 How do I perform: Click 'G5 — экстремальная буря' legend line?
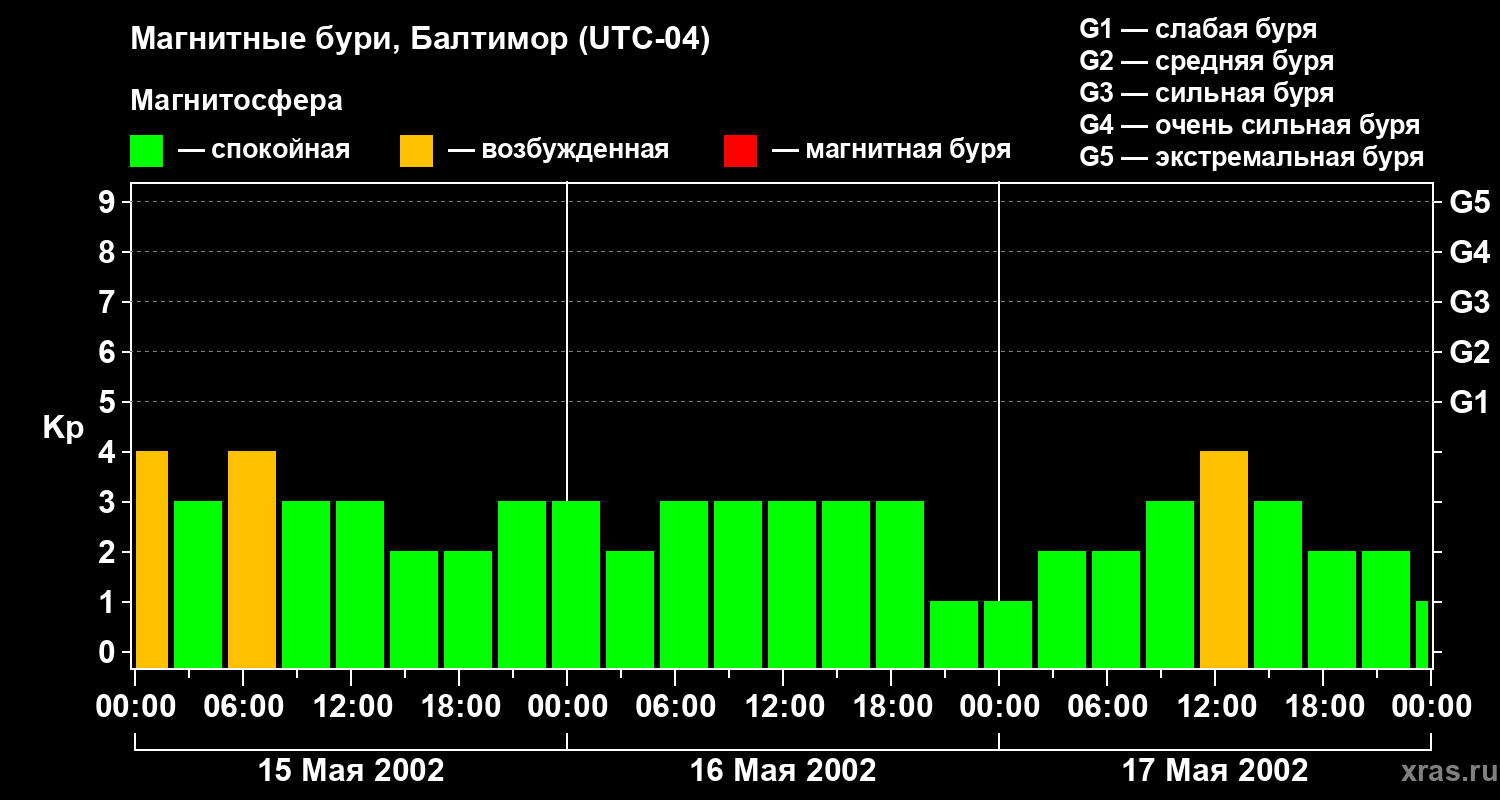coord(1252,157)
